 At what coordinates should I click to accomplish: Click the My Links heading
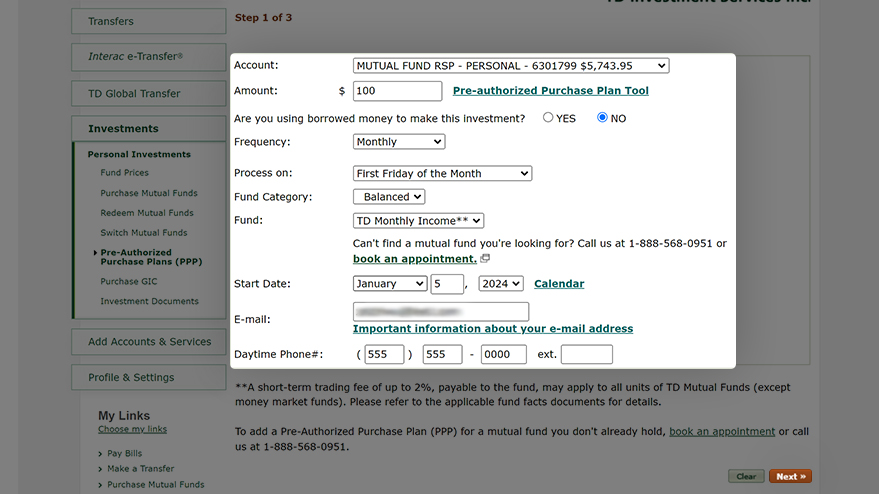[124, 415]
